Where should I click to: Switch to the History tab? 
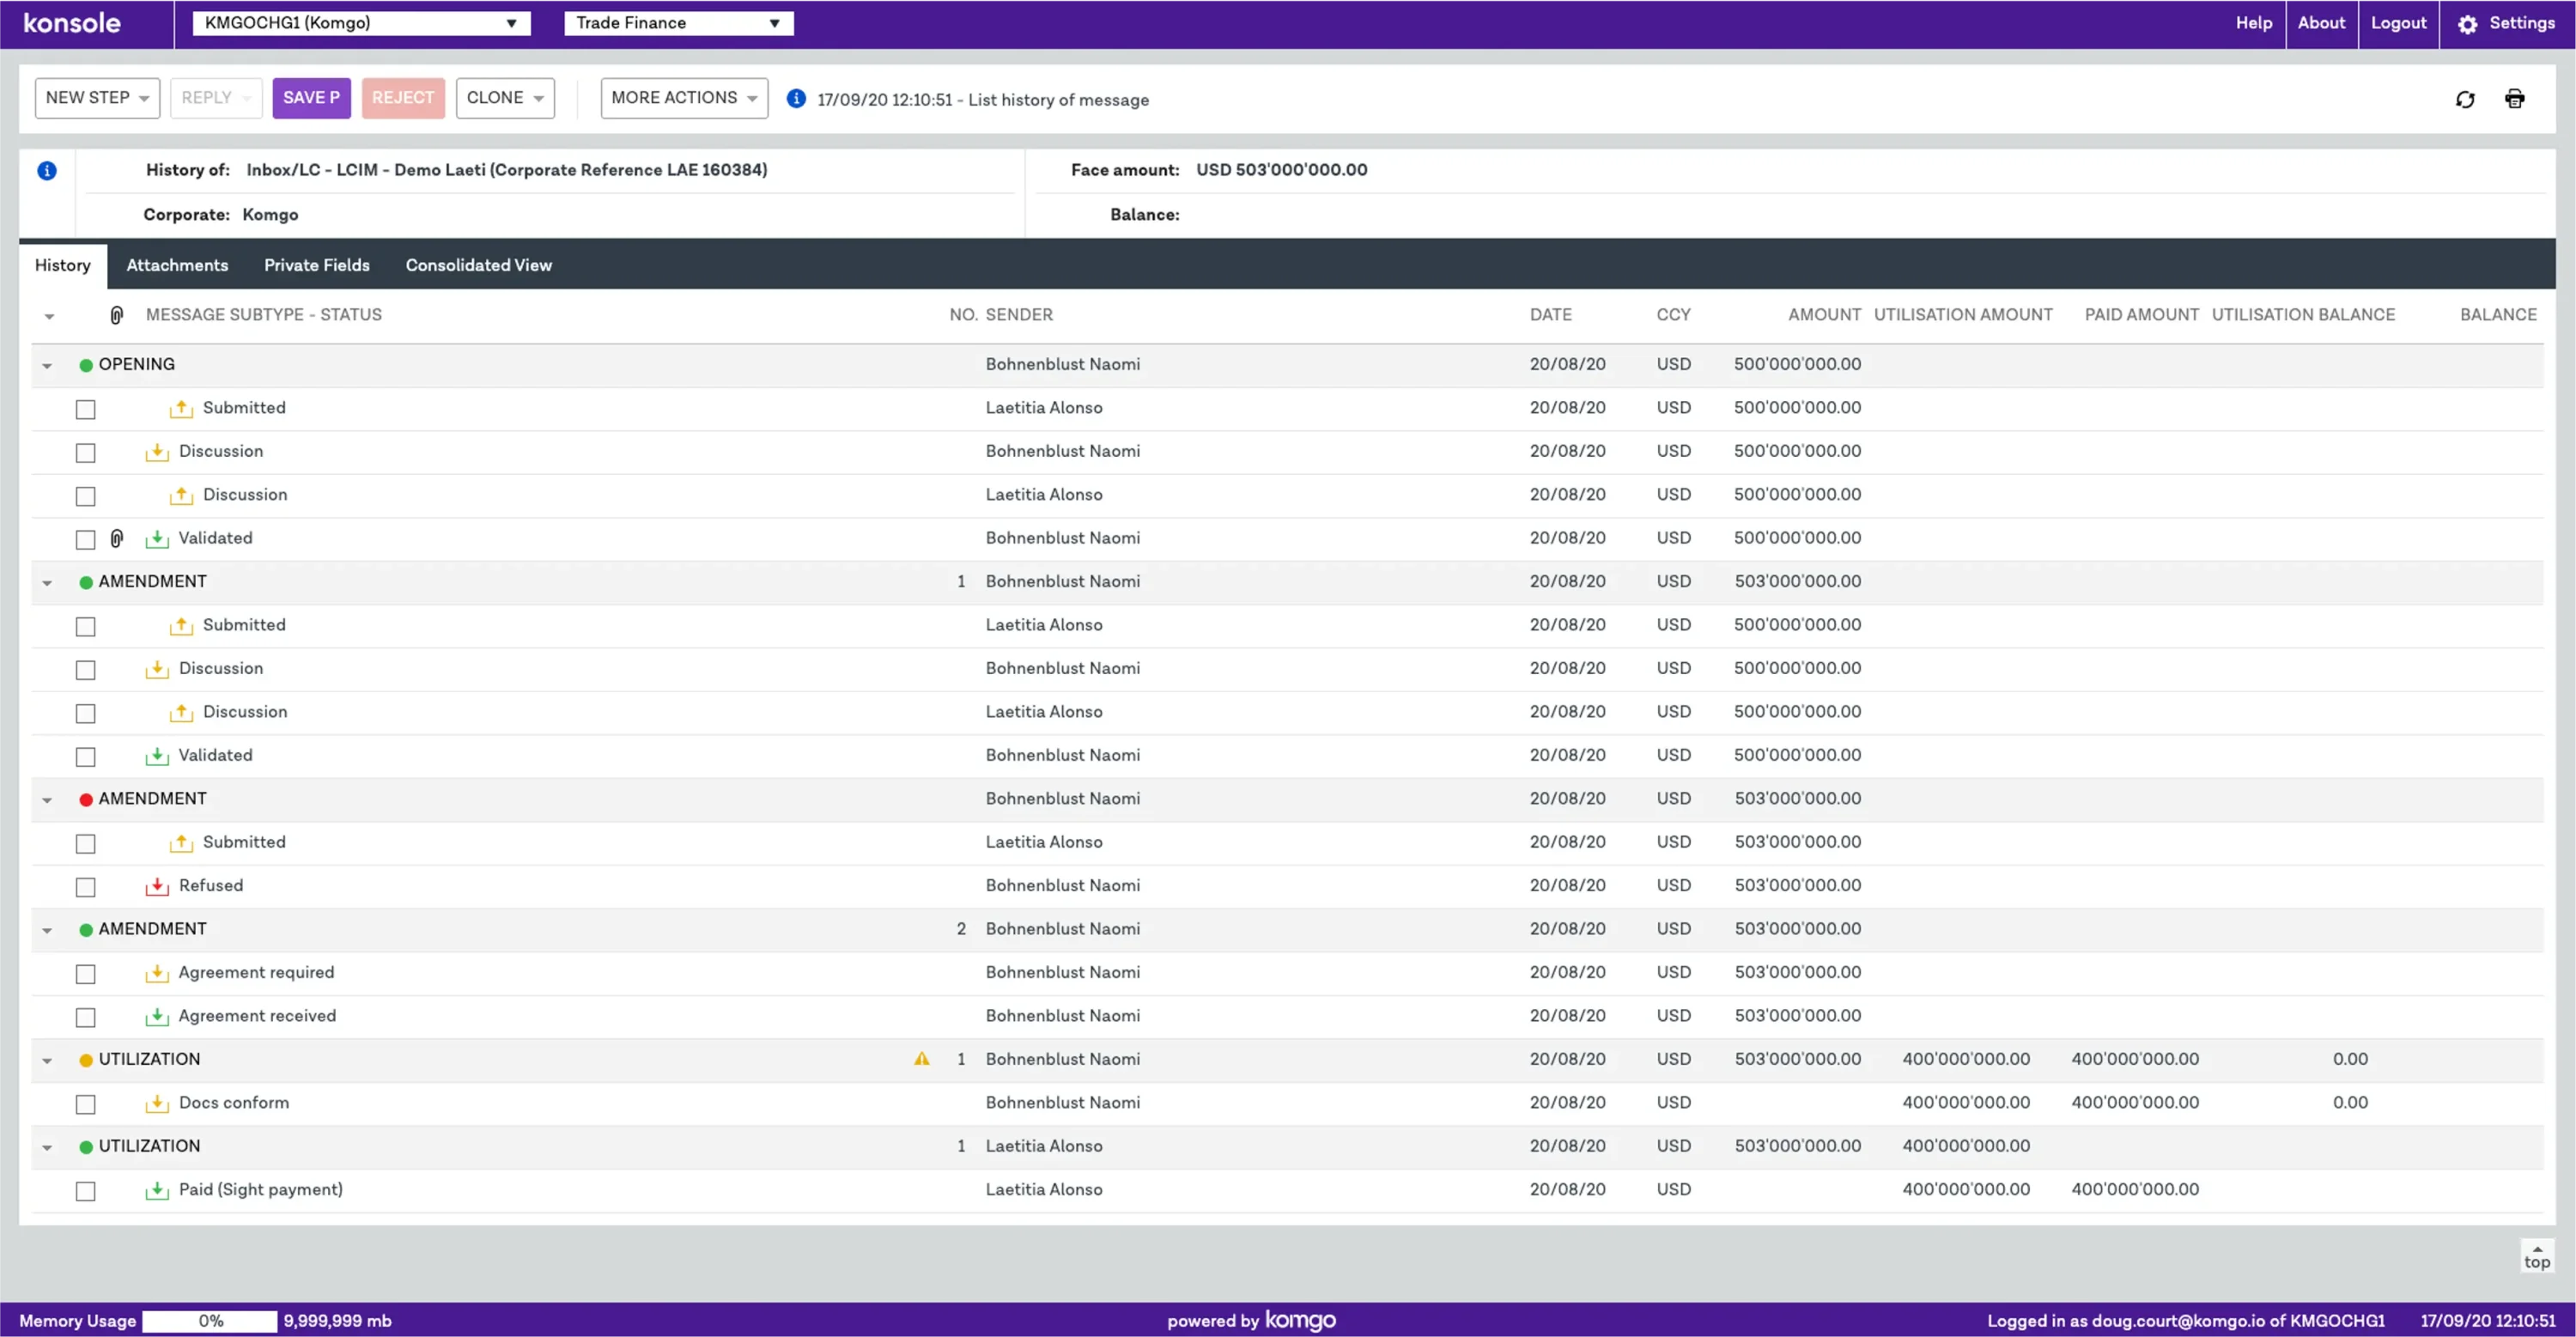tap(63, 265)
